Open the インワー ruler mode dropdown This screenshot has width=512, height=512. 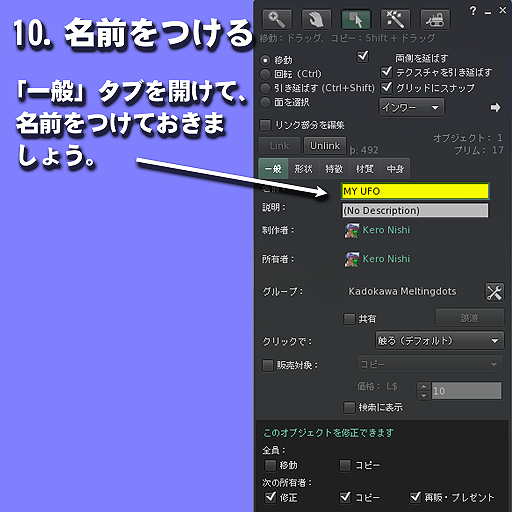pyautogui.click(x=411, y=107)
